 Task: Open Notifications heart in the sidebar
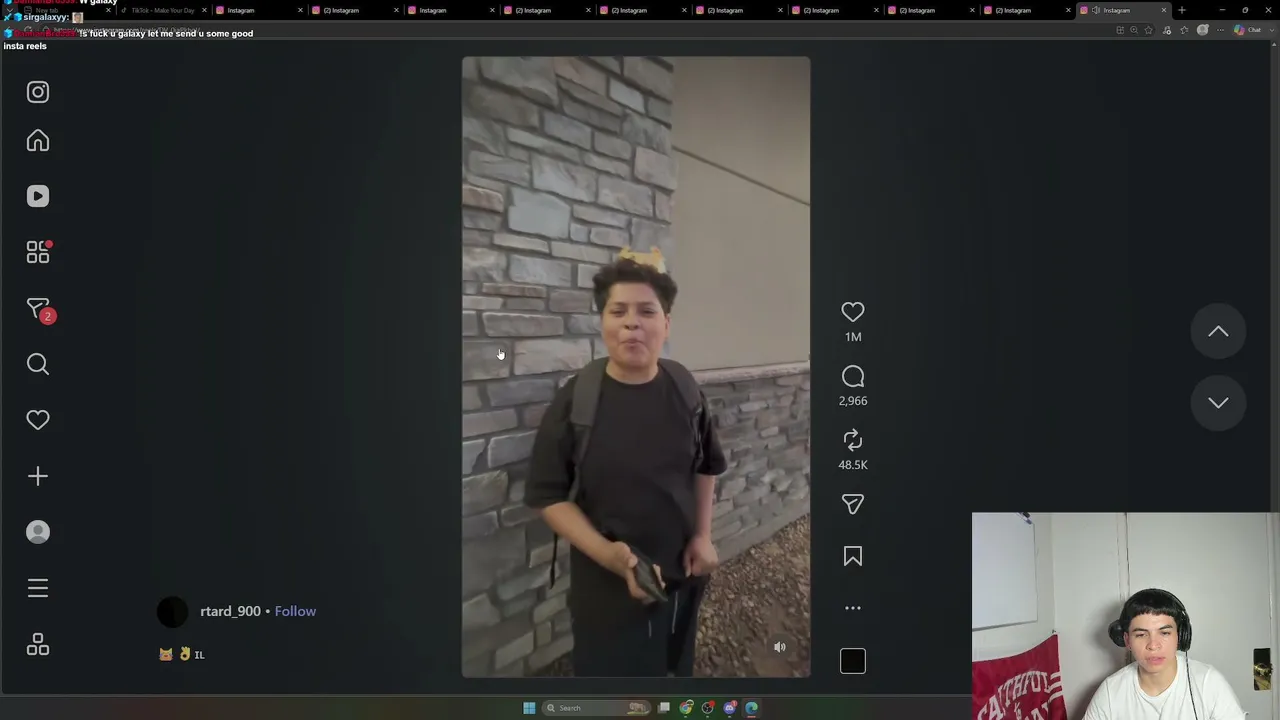tap(38, 420)
